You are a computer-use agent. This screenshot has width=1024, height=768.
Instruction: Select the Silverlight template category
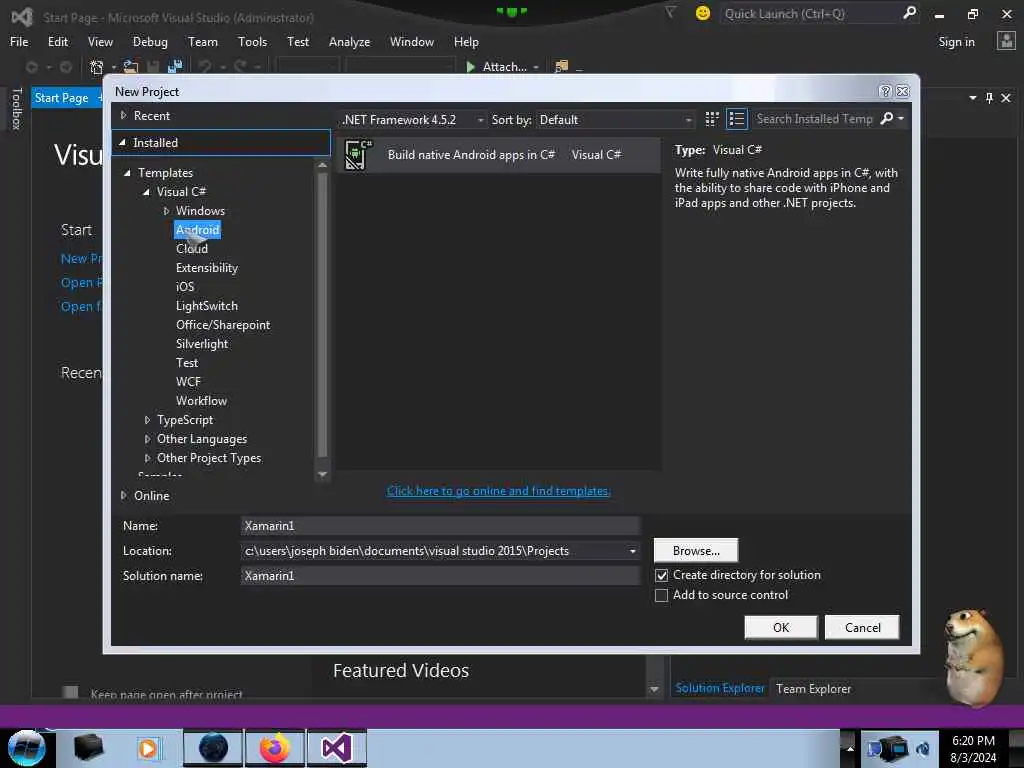point(202,344)
